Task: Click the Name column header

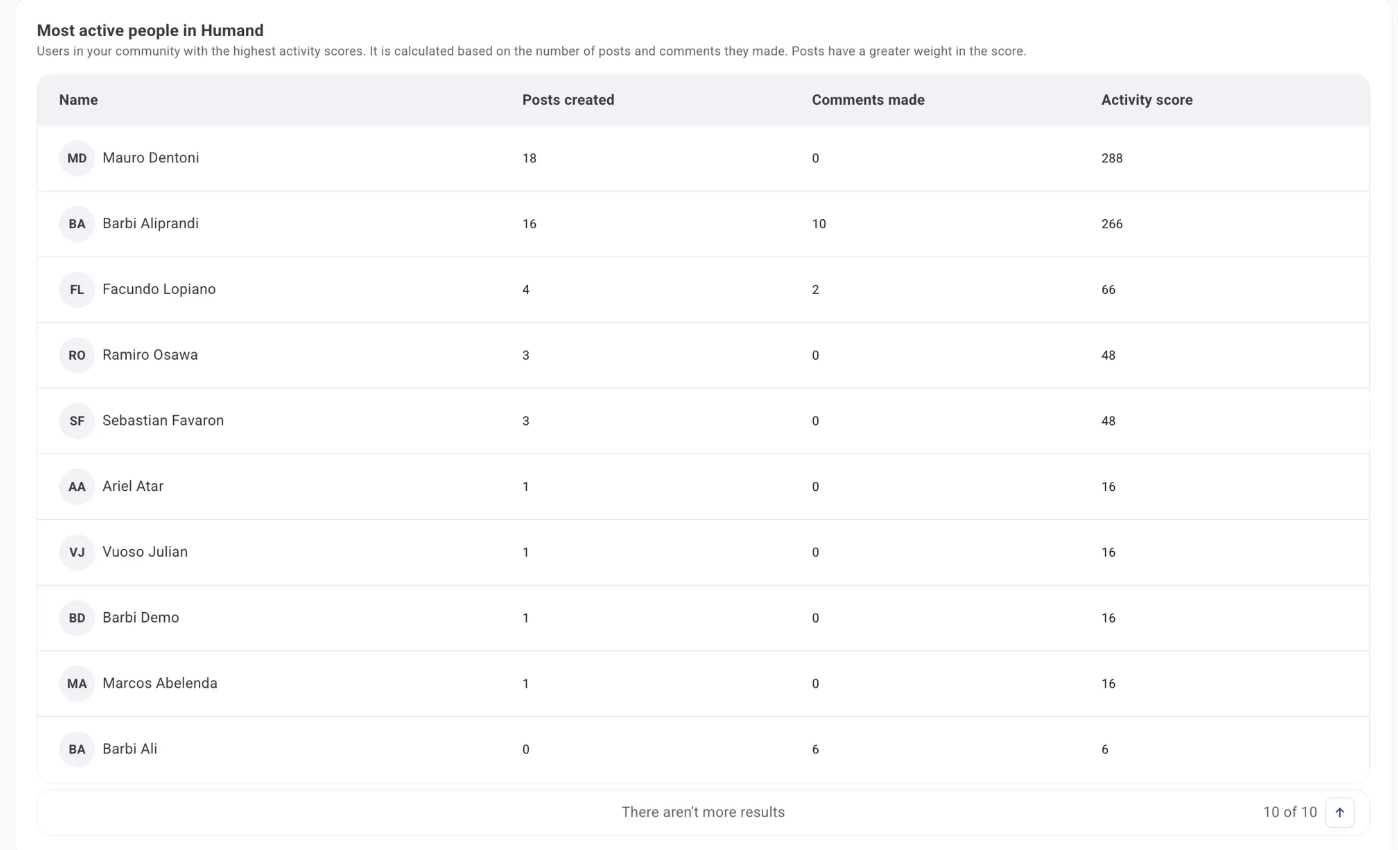Action: pyautogui.click(x=78, y=100)
